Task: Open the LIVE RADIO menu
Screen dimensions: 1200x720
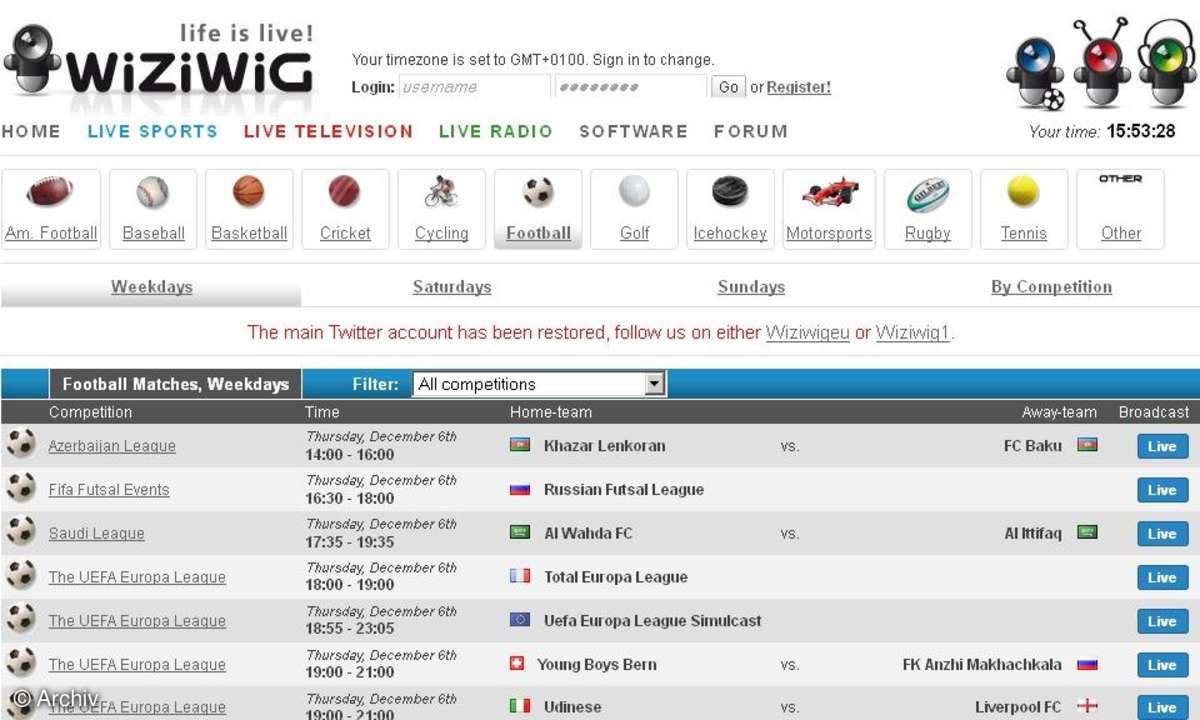Action: click(496, 131)
